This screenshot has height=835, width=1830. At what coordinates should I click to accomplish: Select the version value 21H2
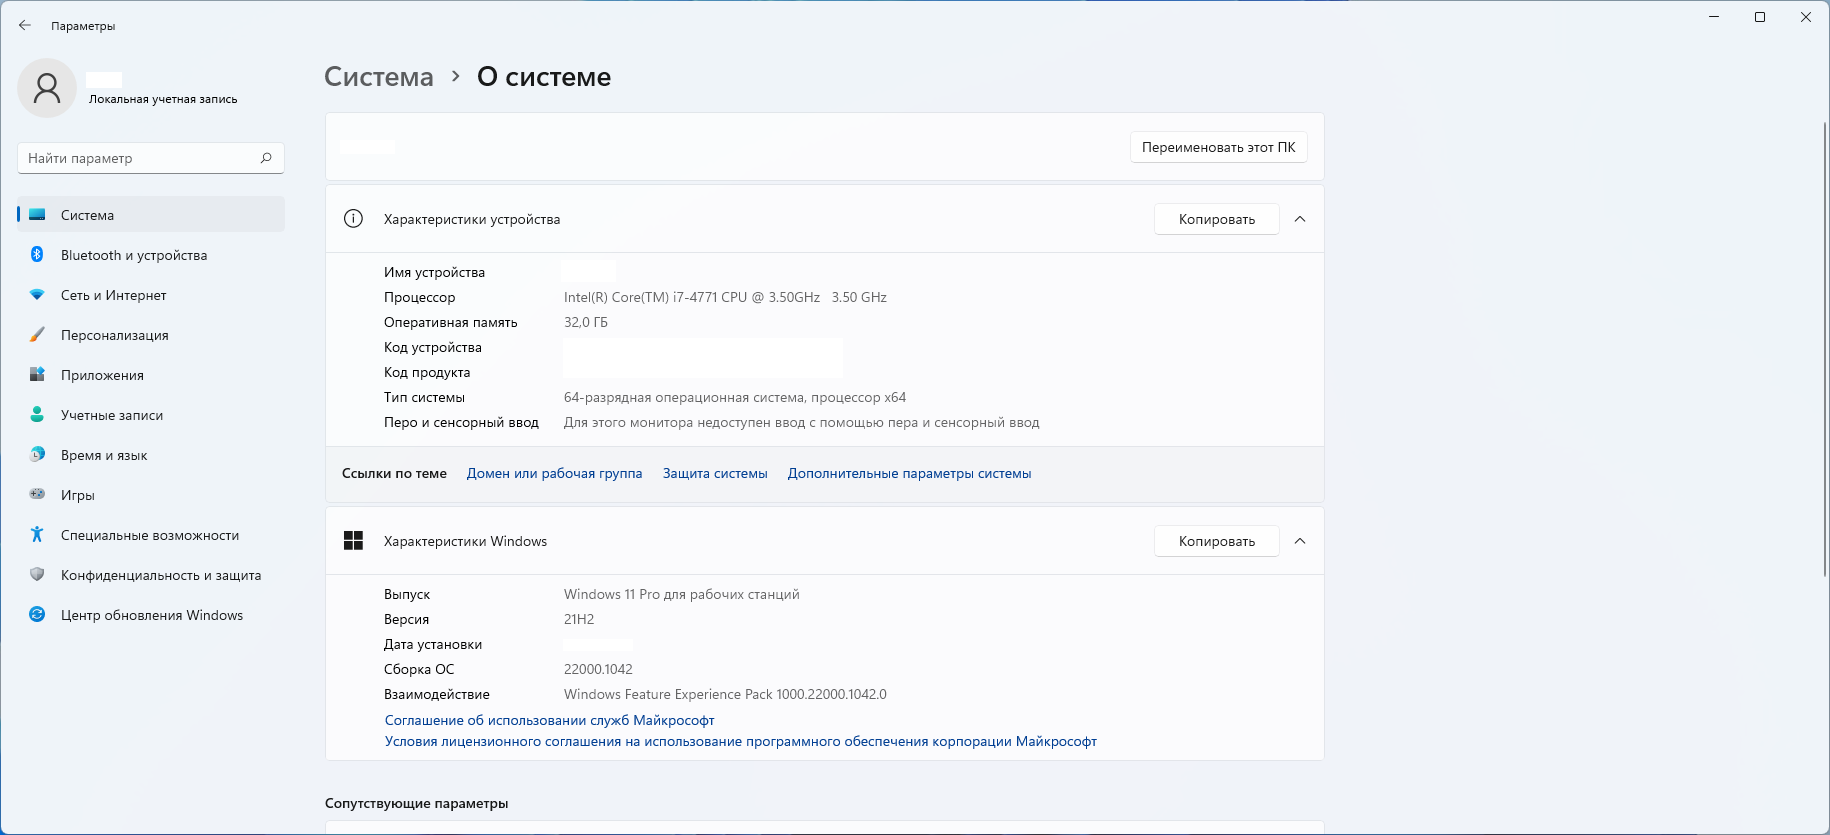point(579,619)
